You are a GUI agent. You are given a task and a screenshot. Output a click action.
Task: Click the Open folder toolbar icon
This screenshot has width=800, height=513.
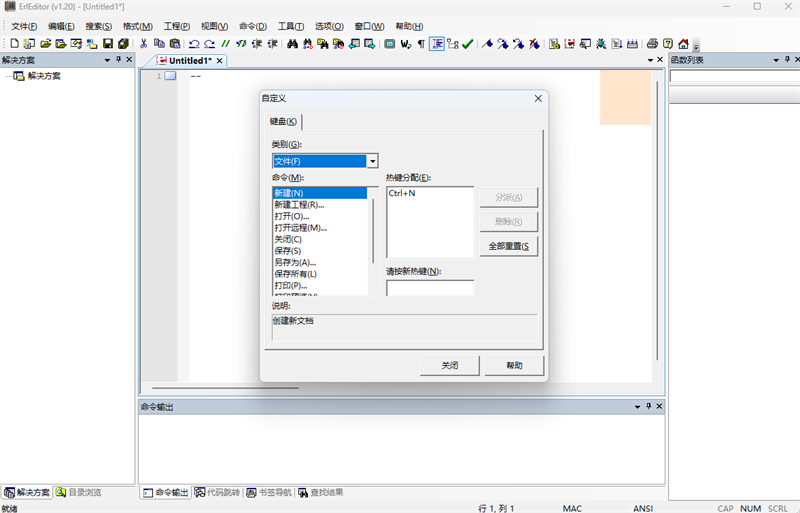pos(46,44)
